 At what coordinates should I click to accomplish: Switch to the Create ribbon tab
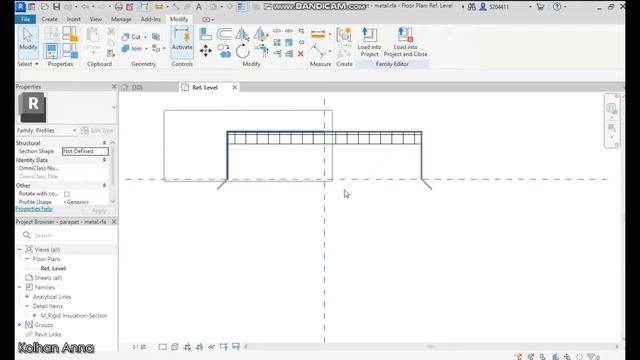(x=49, y=19)
